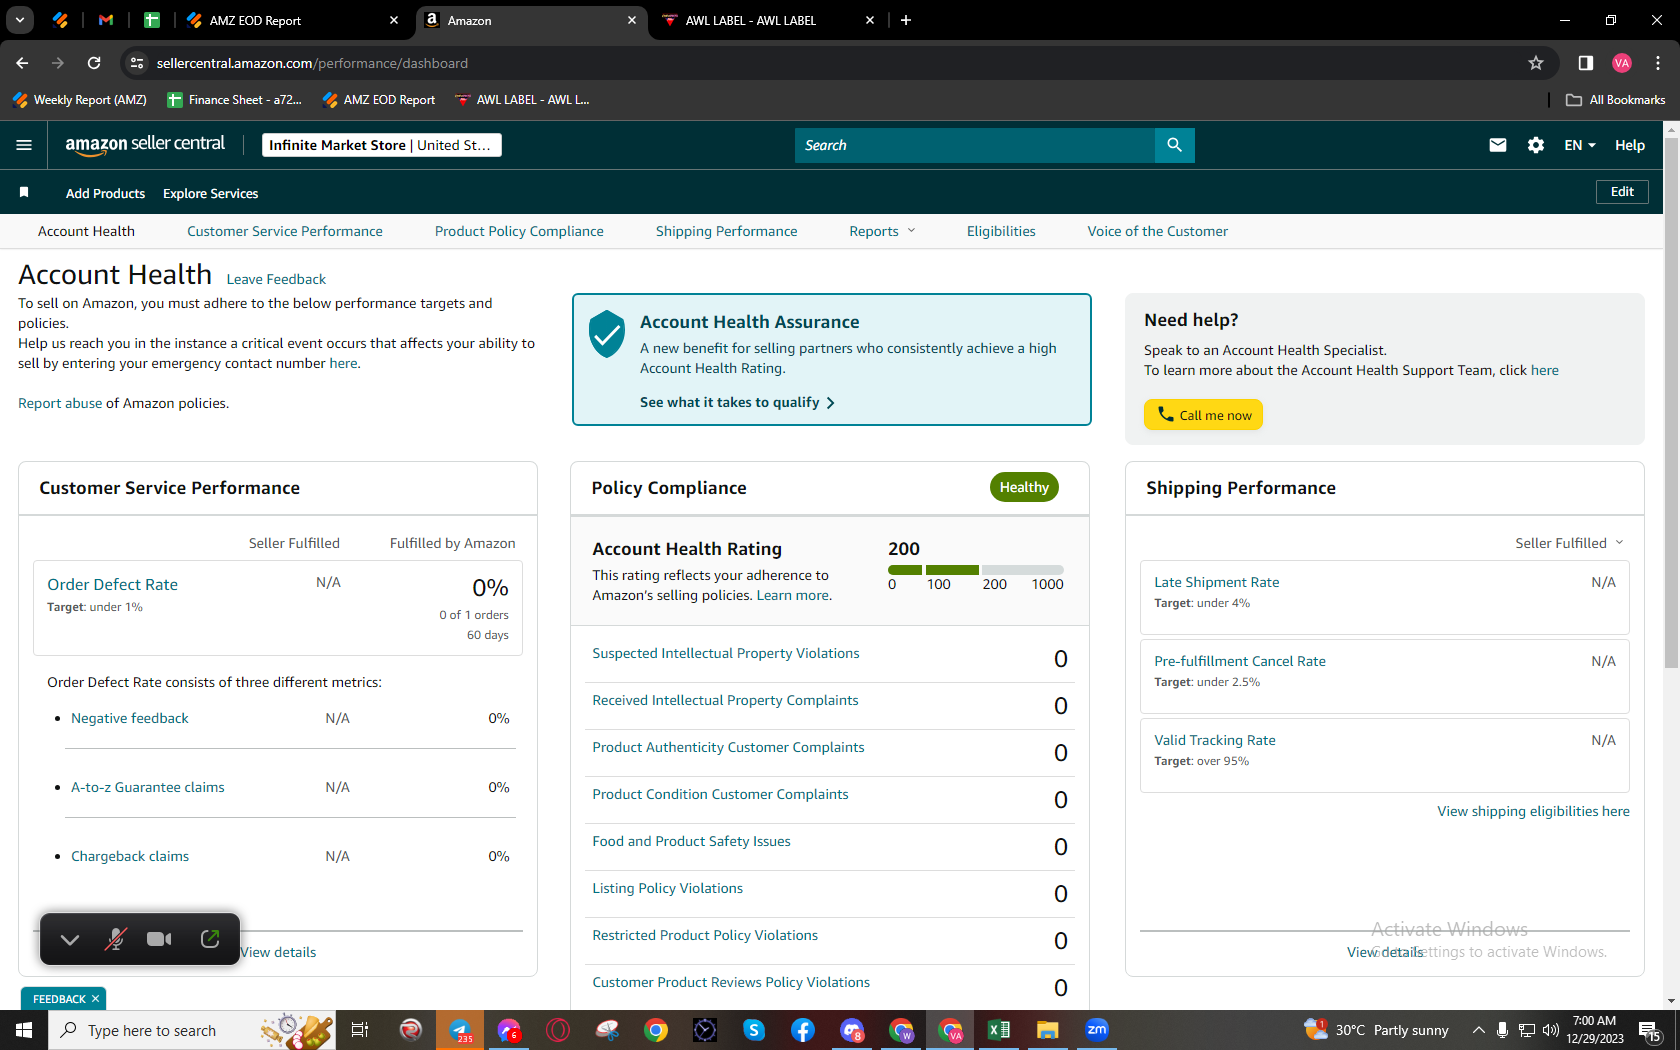Open the Gmail pinned tab

pos(106,20)
